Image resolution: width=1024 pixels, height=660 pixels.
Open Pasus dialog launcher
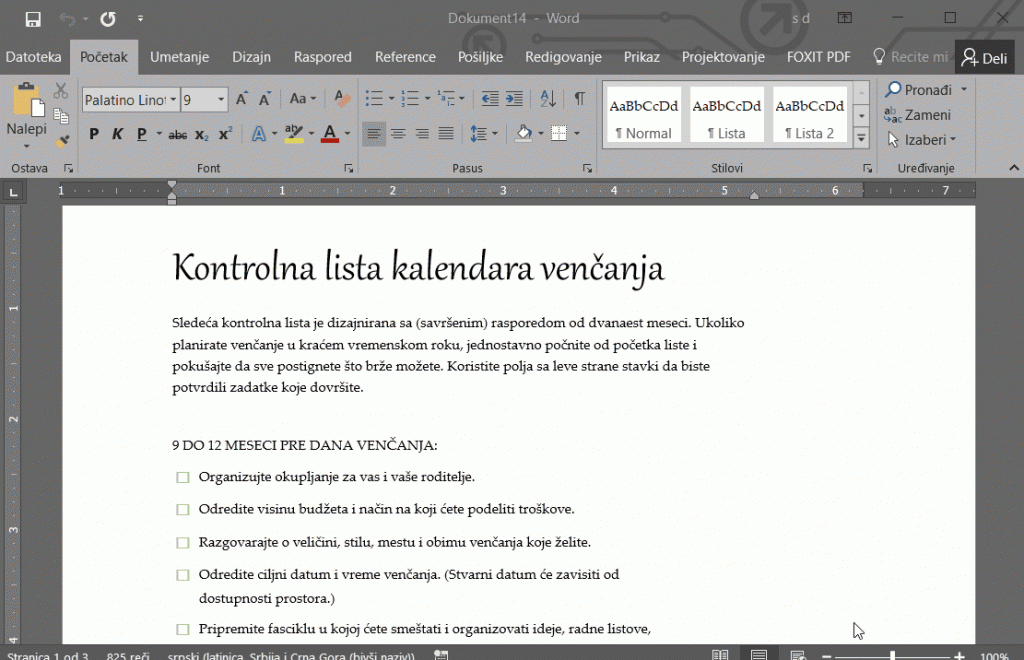pos(587,168)
